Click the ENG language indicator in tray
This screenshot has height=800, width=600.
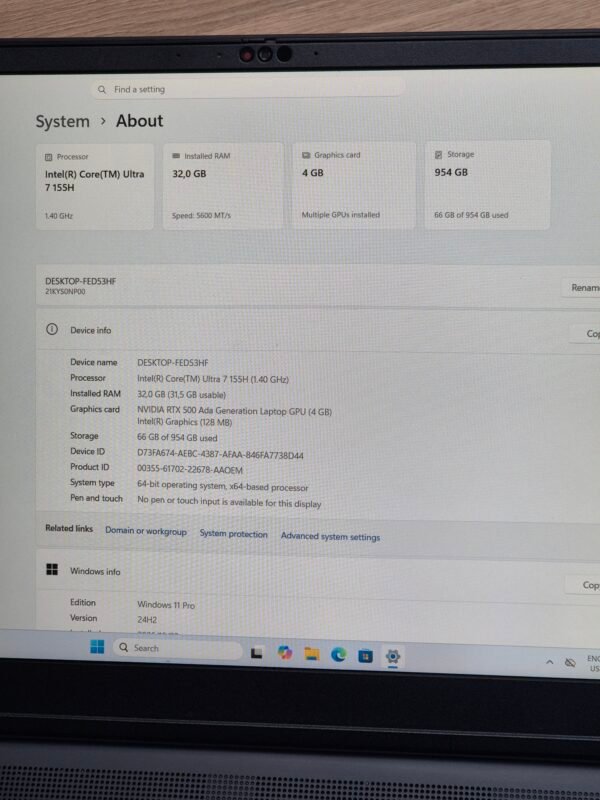(593, 663)
